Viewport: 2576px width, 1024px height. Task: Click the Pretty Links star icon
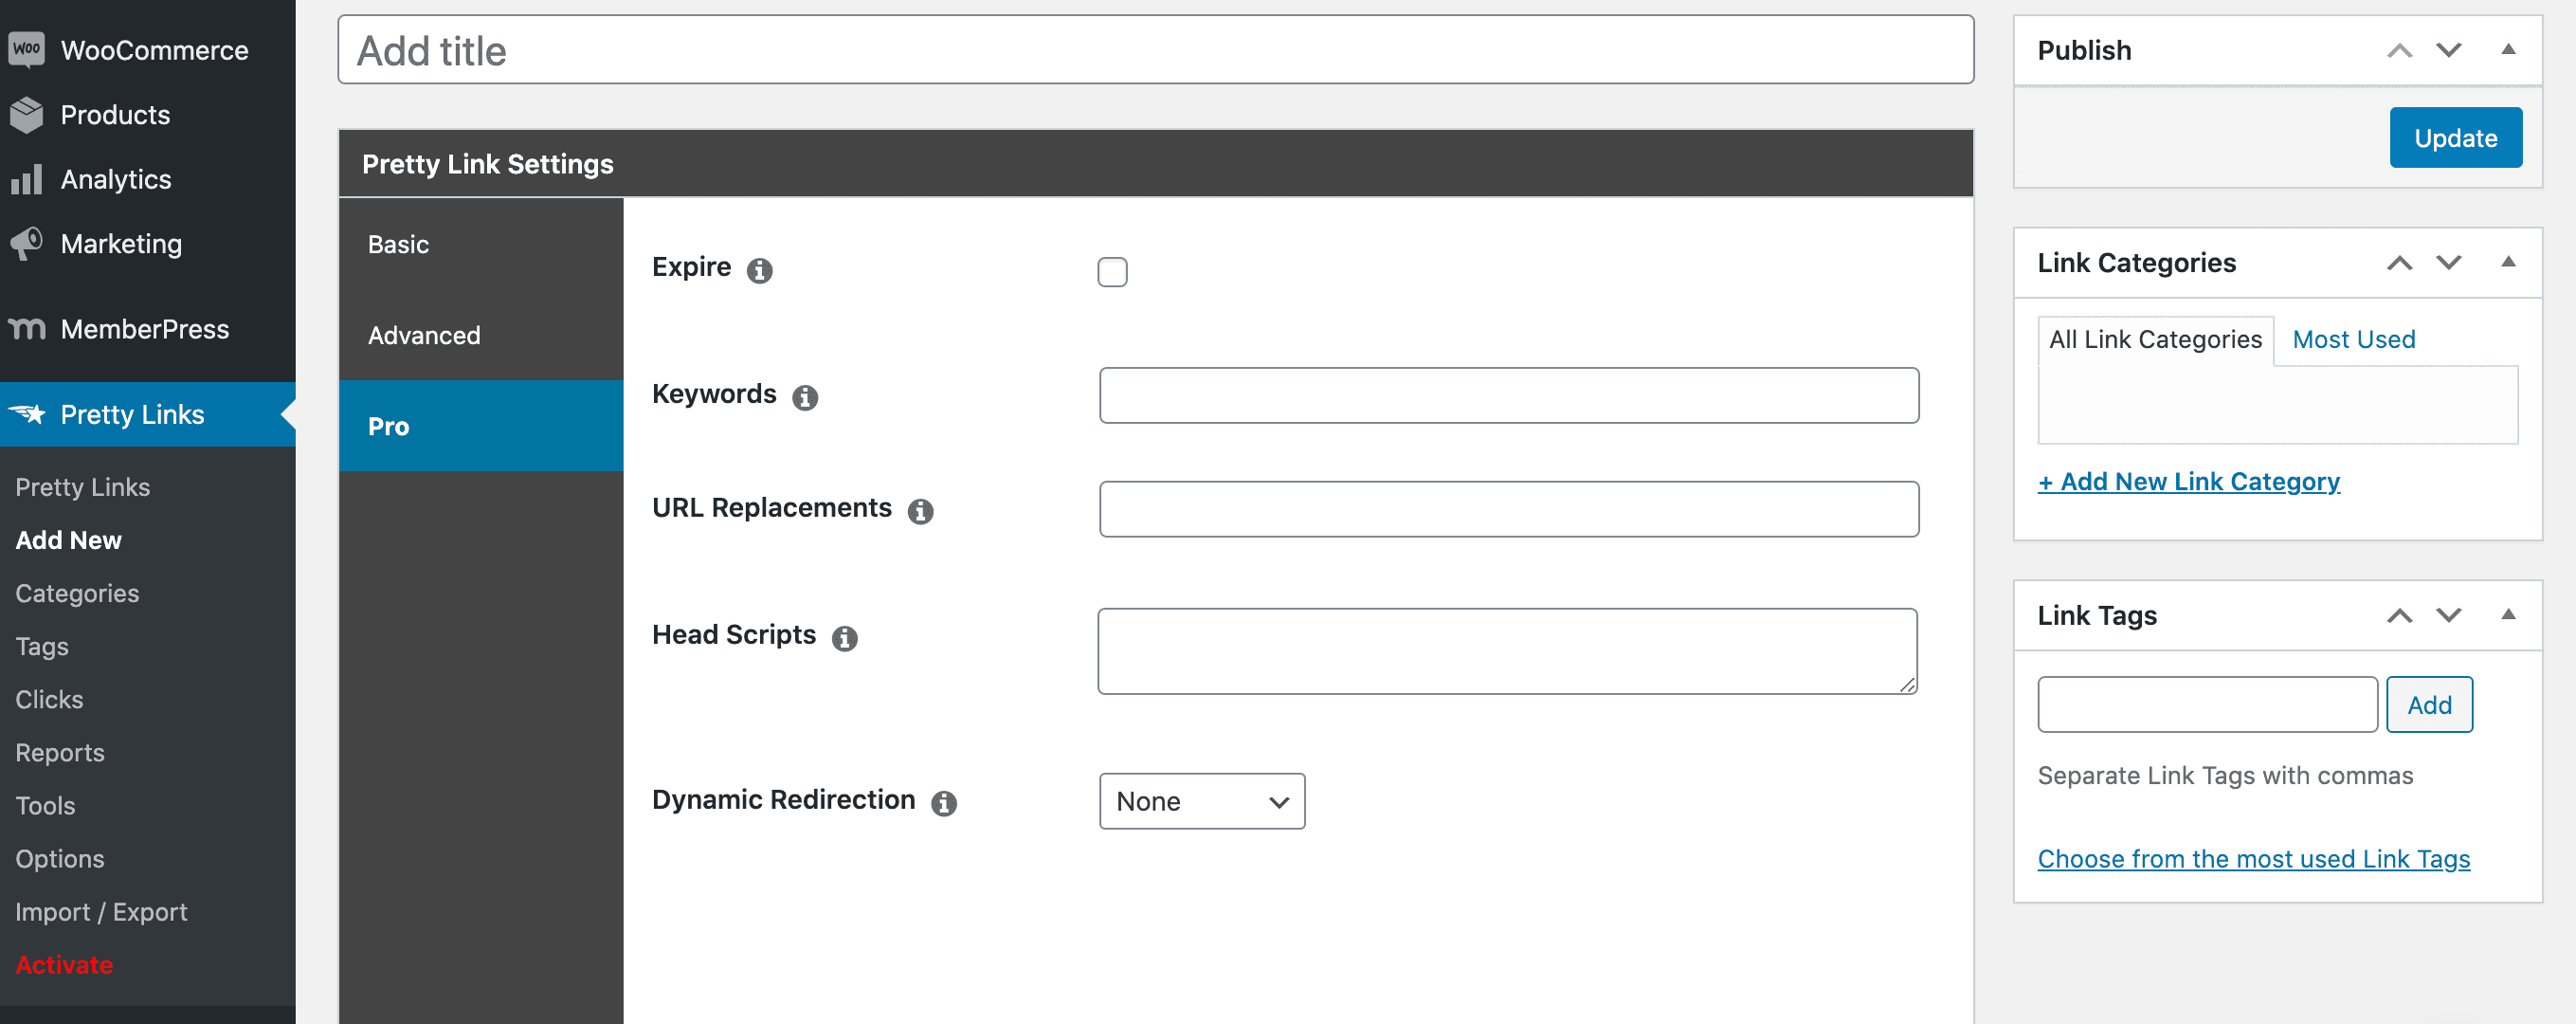point(27,413)
